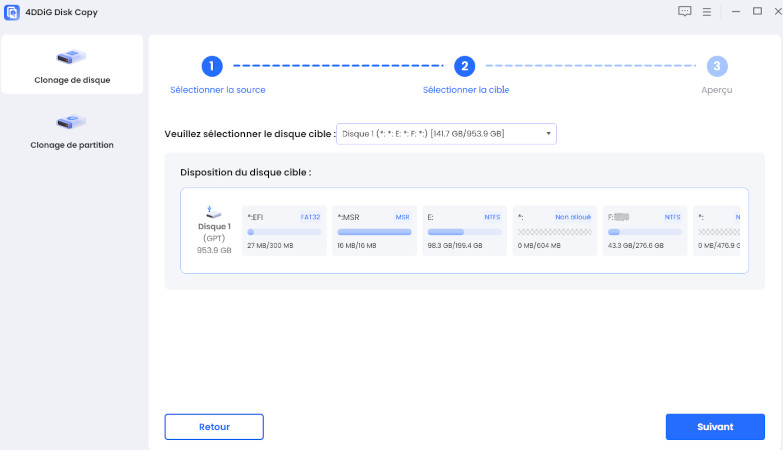Viewport: 783px width, 450px height.
Task: Open the target disk dropdown list
Action: (x=445, y=133)
